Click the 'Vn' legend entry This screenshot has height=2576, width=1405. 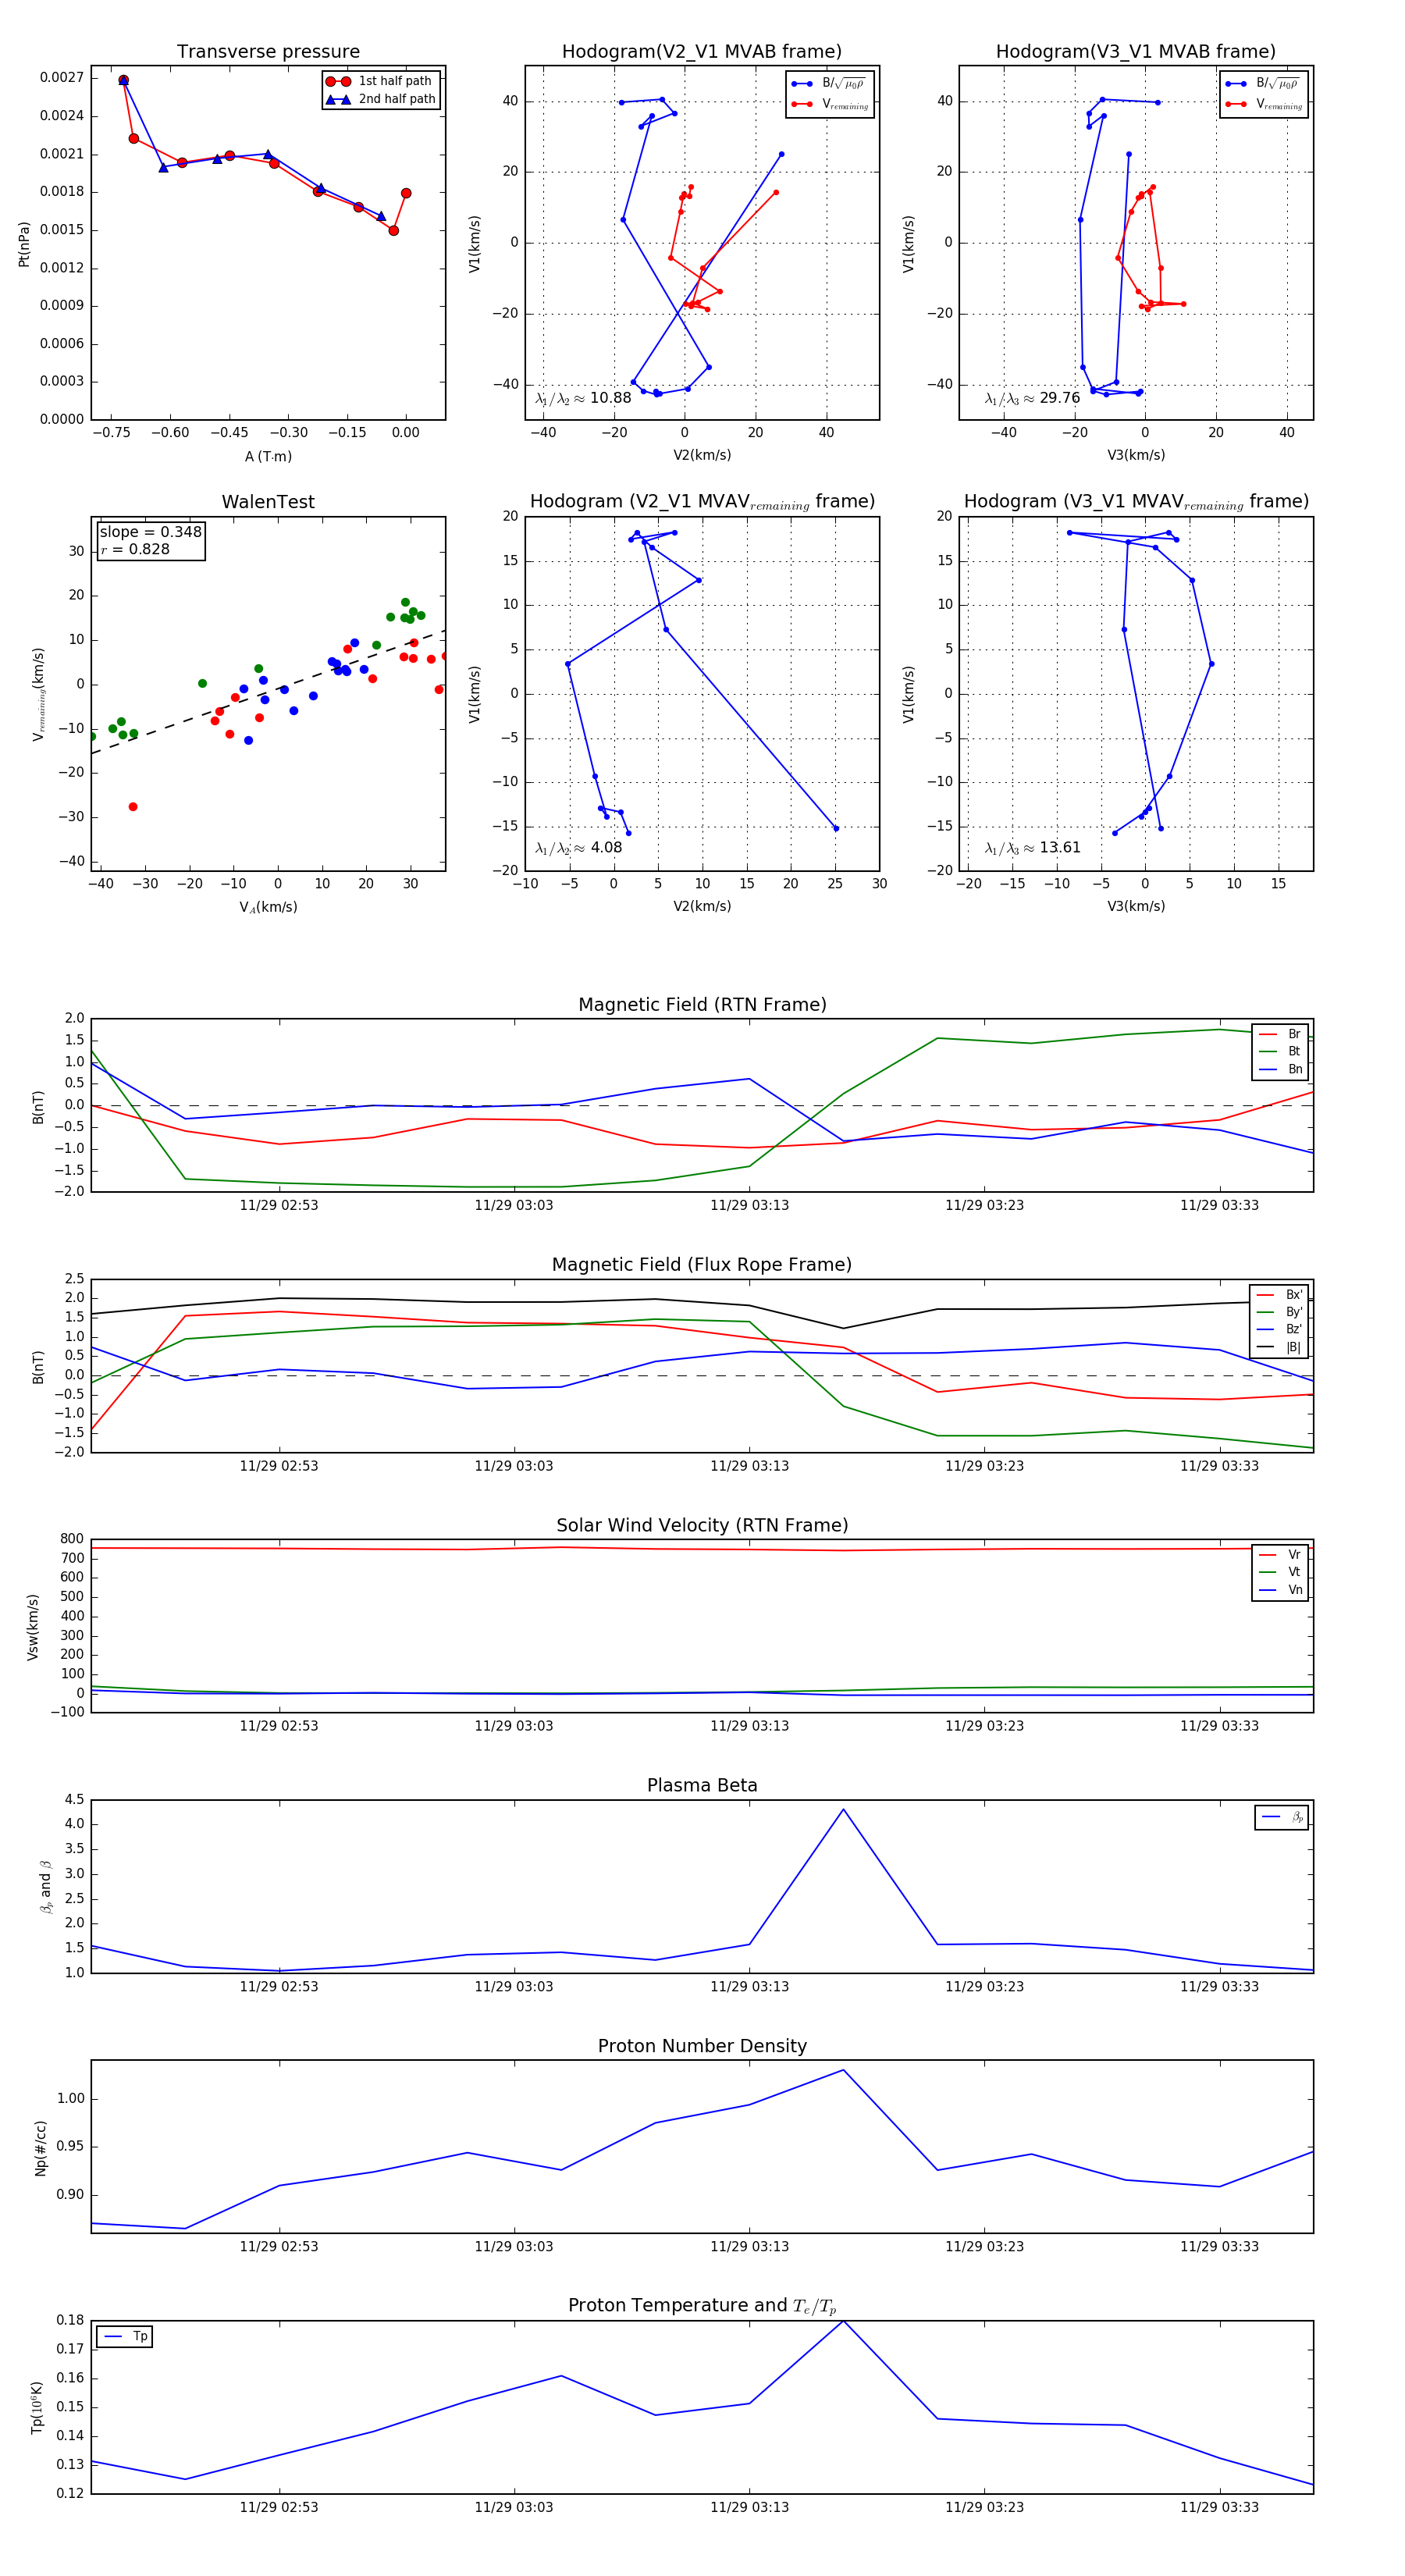click(1281, 1589)
